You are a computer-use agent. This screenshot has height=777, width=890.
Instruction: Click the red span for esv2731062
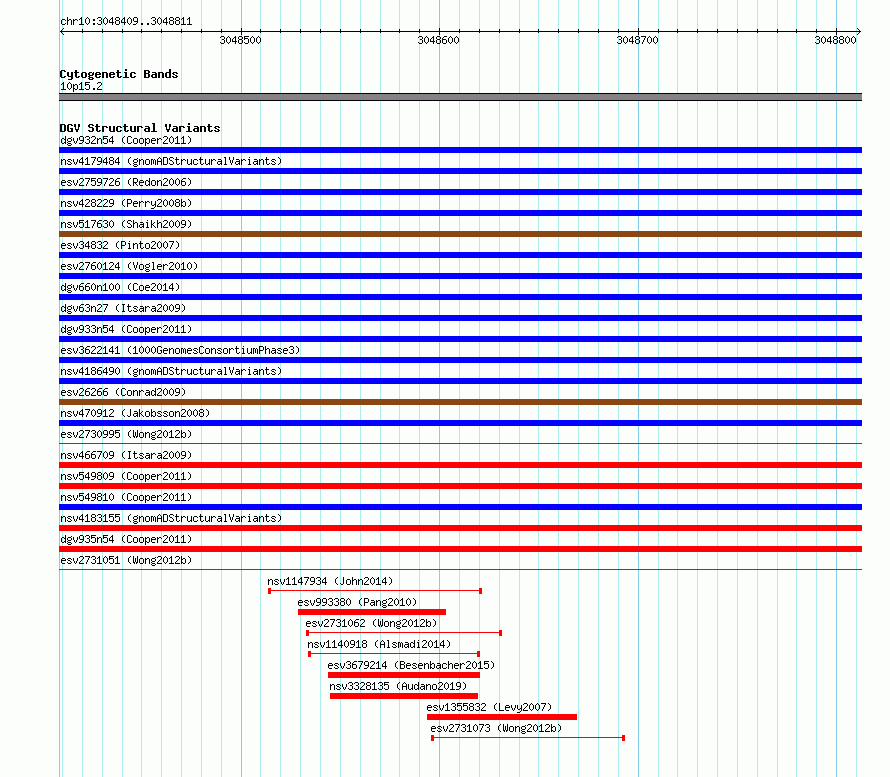point(404,633)
